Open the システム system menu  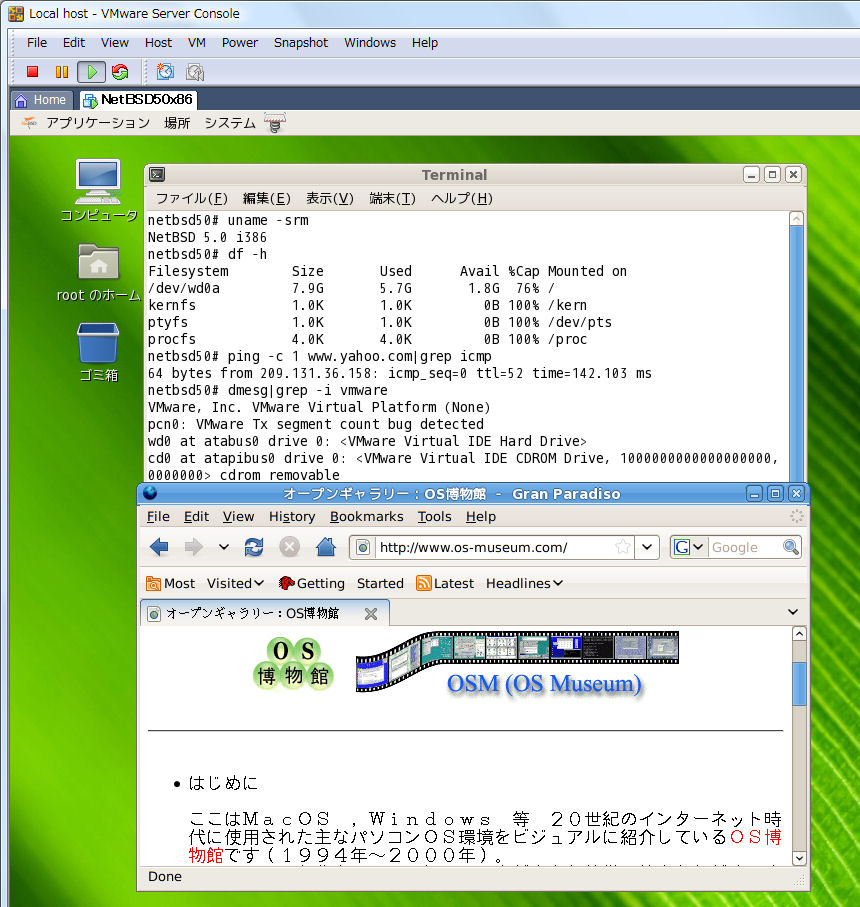pyautogui.click(x=230, y=123)
